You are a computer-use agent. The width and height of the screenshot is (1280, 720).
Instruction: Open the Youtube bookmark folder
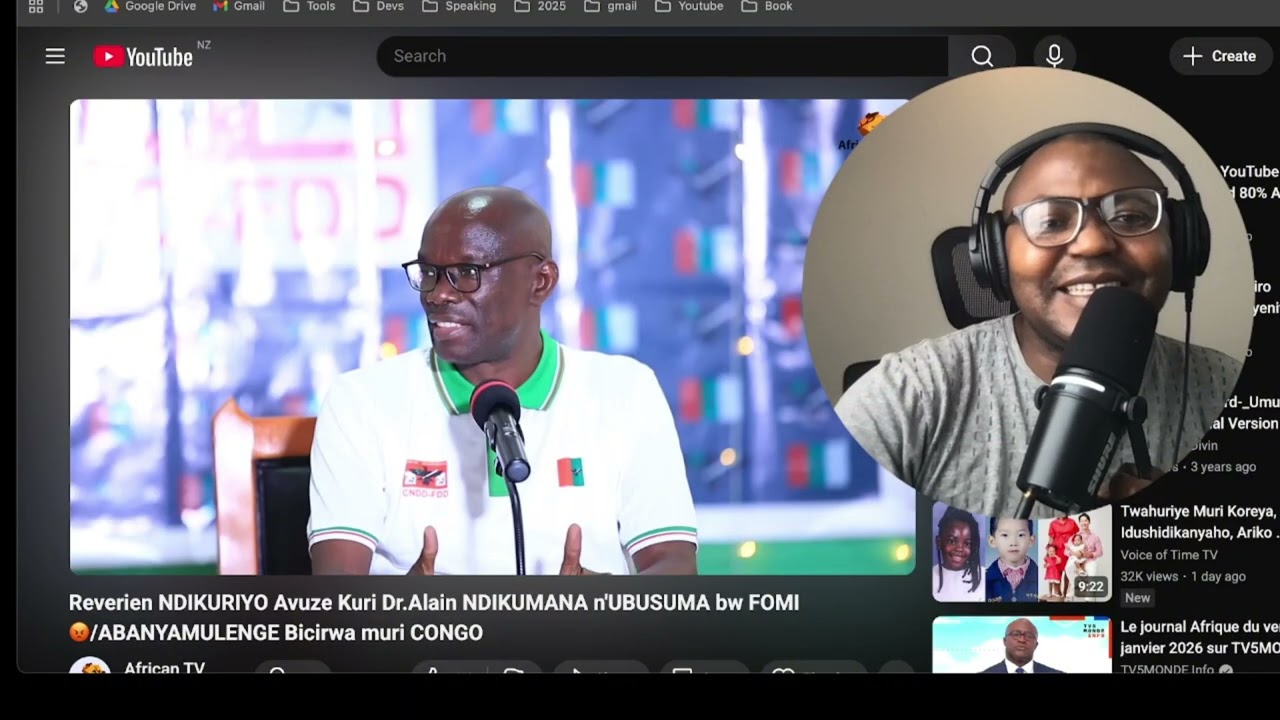(689, 6)
